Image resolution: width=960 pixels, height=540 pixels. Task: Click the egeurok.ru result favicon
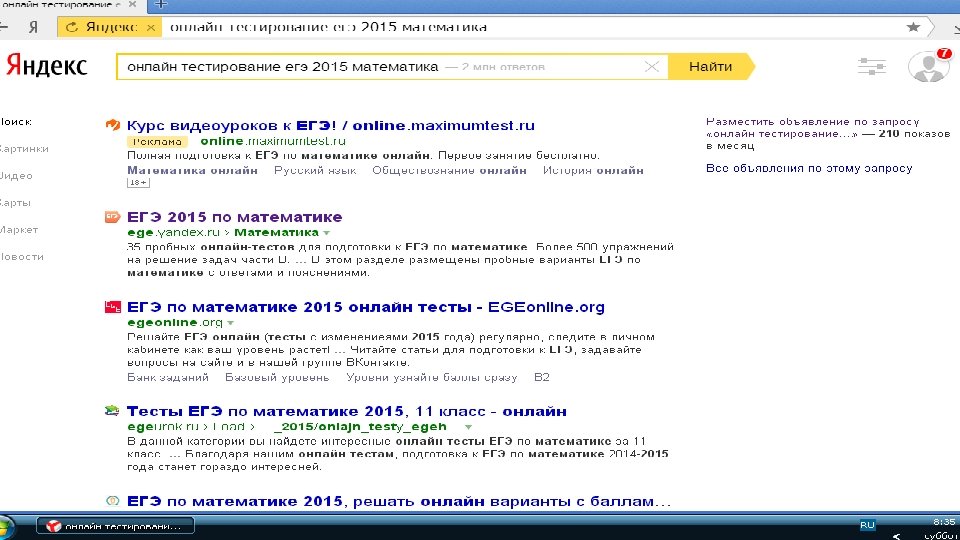(x=112, y=411)
